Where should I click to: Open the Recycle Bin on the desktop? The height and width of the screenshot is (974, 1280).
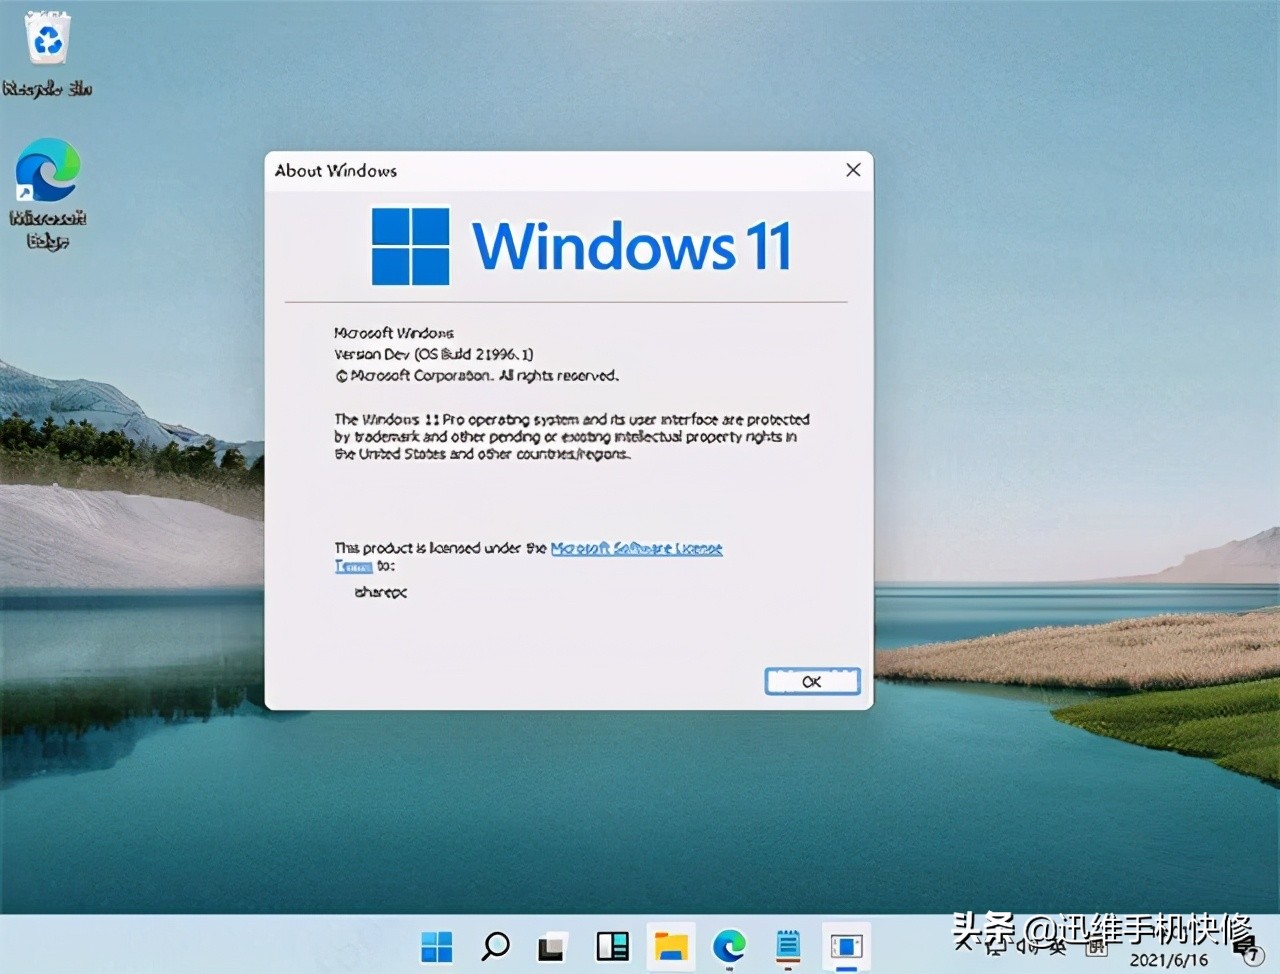47,40
